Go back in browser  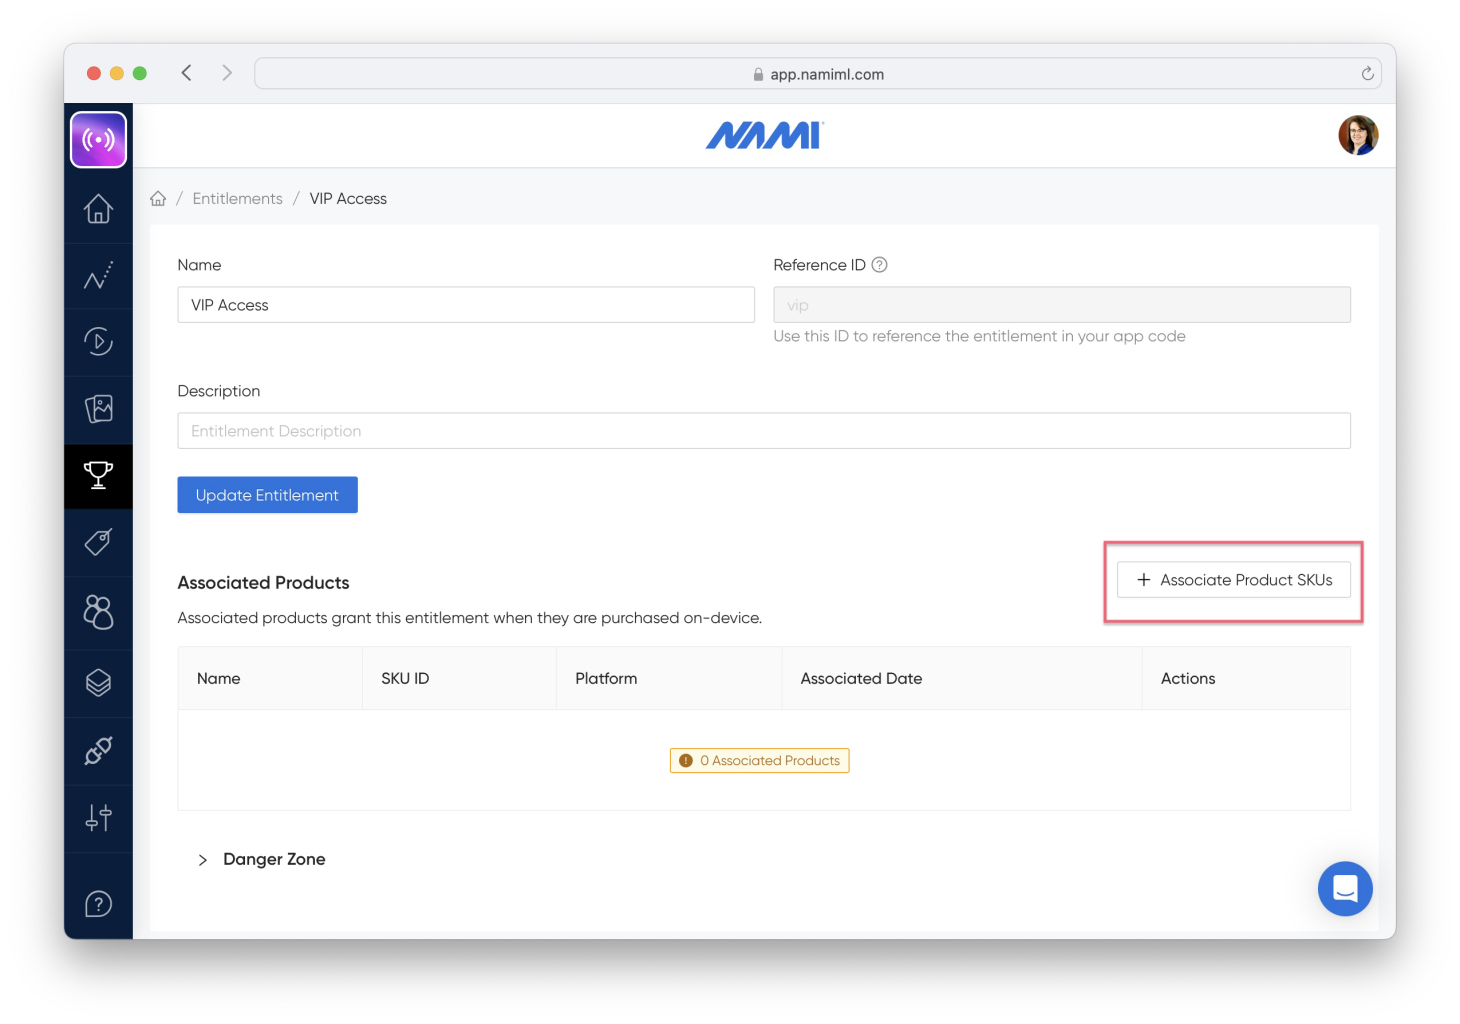point(186,73)
